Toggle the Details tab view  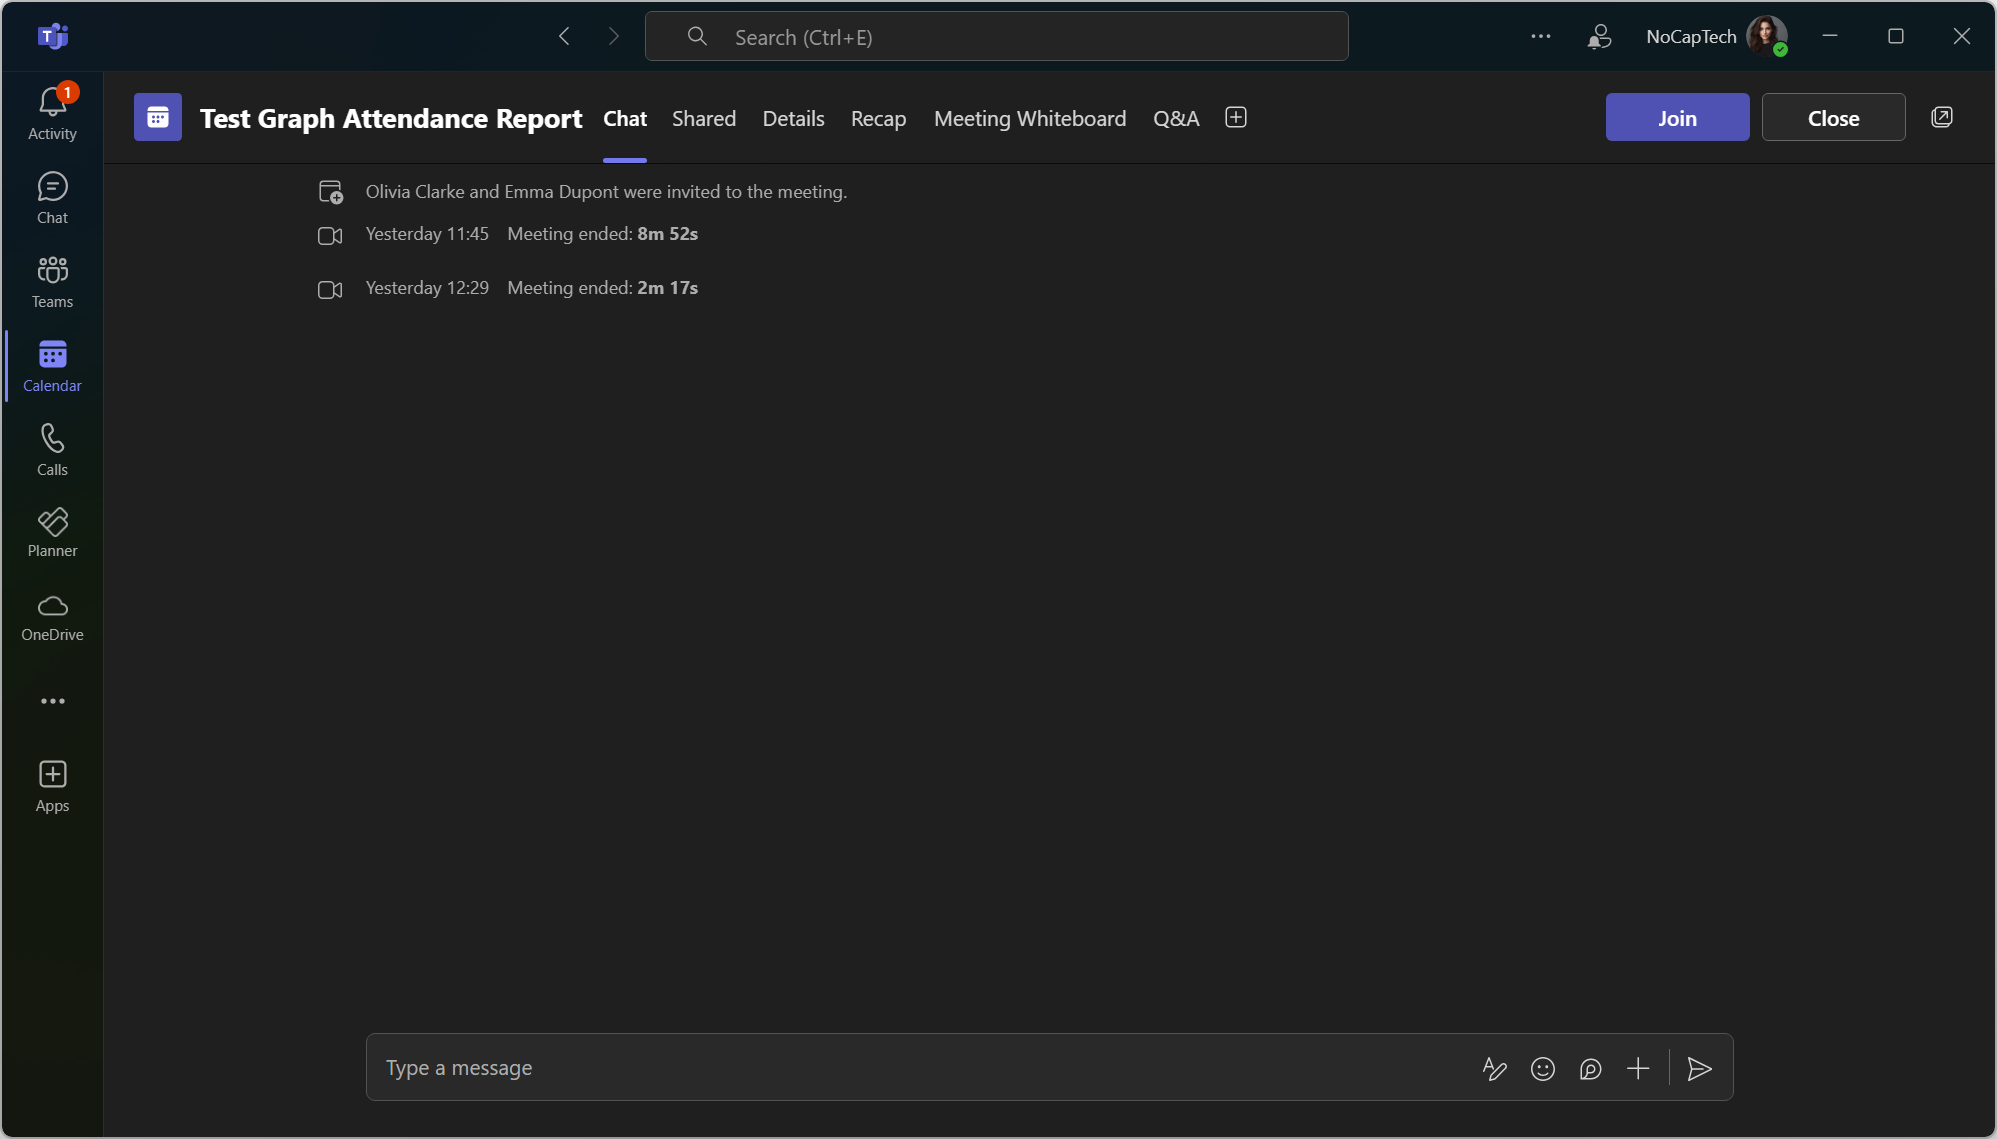[x=794, y=118]
